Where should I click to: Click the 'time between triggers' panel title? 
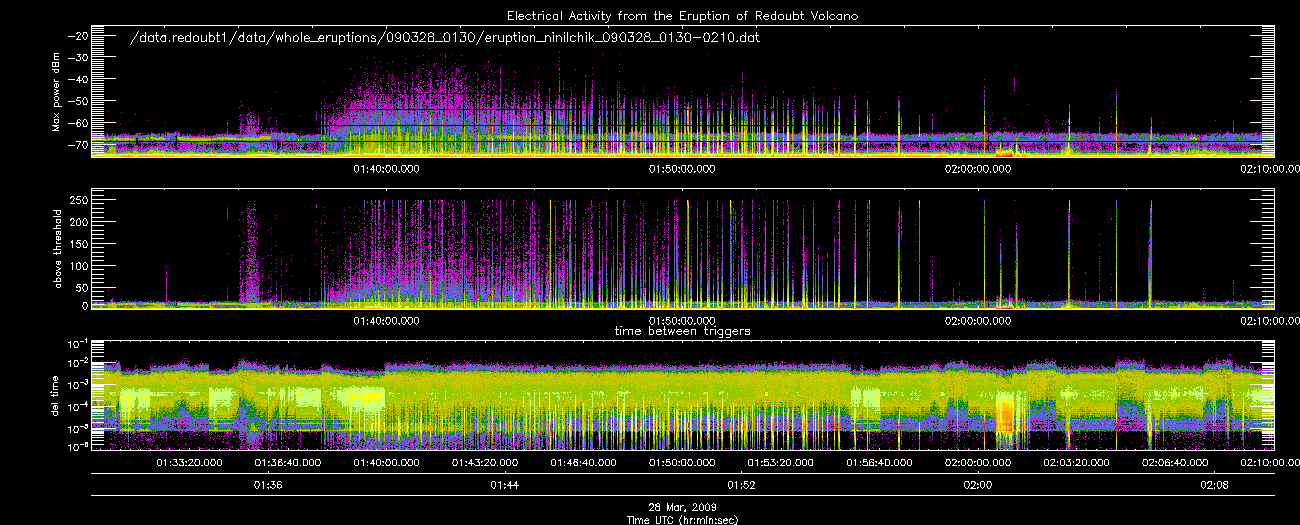[x=682, y=330]
